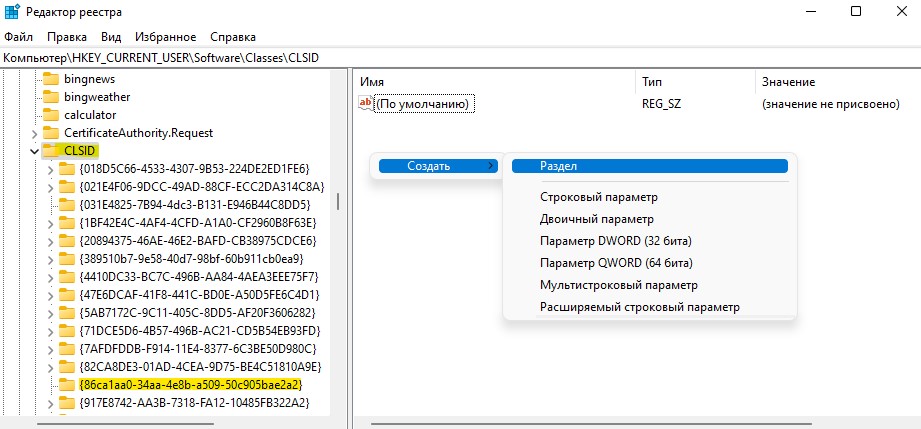This screenshot has height=429, width=921.
Task: Expand key {4410DC33-BC7C-496B-AA84-4AEA3EEE75F7}
Action: click(50, 277)
